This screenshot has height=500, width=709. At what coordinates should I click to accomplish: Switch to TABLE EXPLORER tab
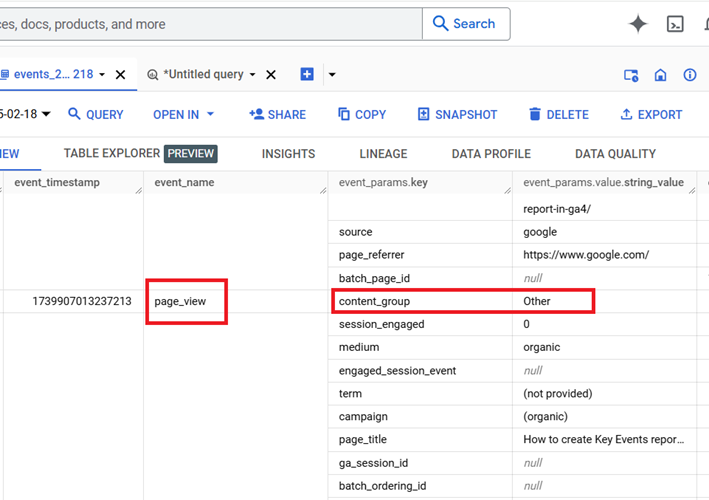(x=140, y=154)
